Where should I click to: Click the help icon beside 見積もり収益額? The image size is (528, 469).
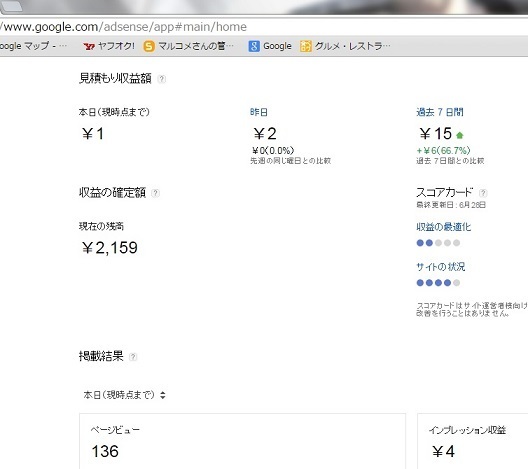pos(162,79)
